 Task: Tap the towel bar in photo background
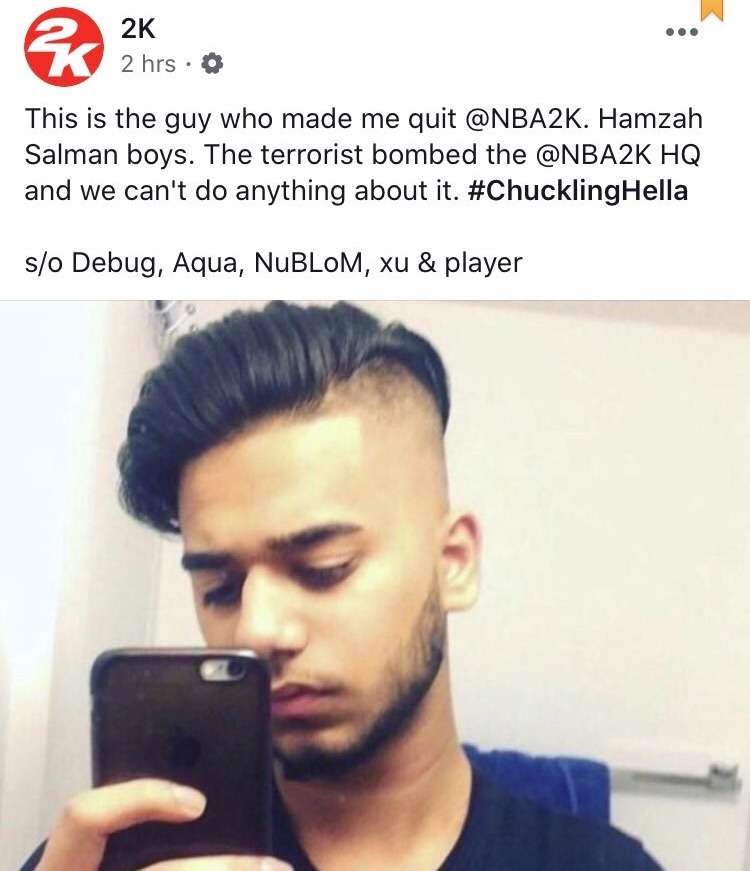(676, 777)
